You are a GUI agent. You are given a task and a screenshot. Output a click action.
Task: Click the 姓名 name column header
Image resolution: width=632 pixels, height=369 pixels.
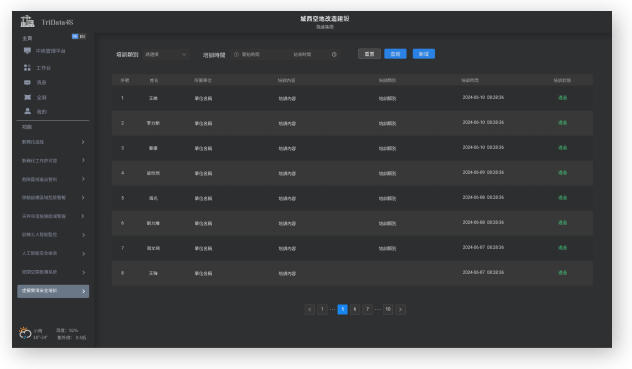(x=154, y=80)
